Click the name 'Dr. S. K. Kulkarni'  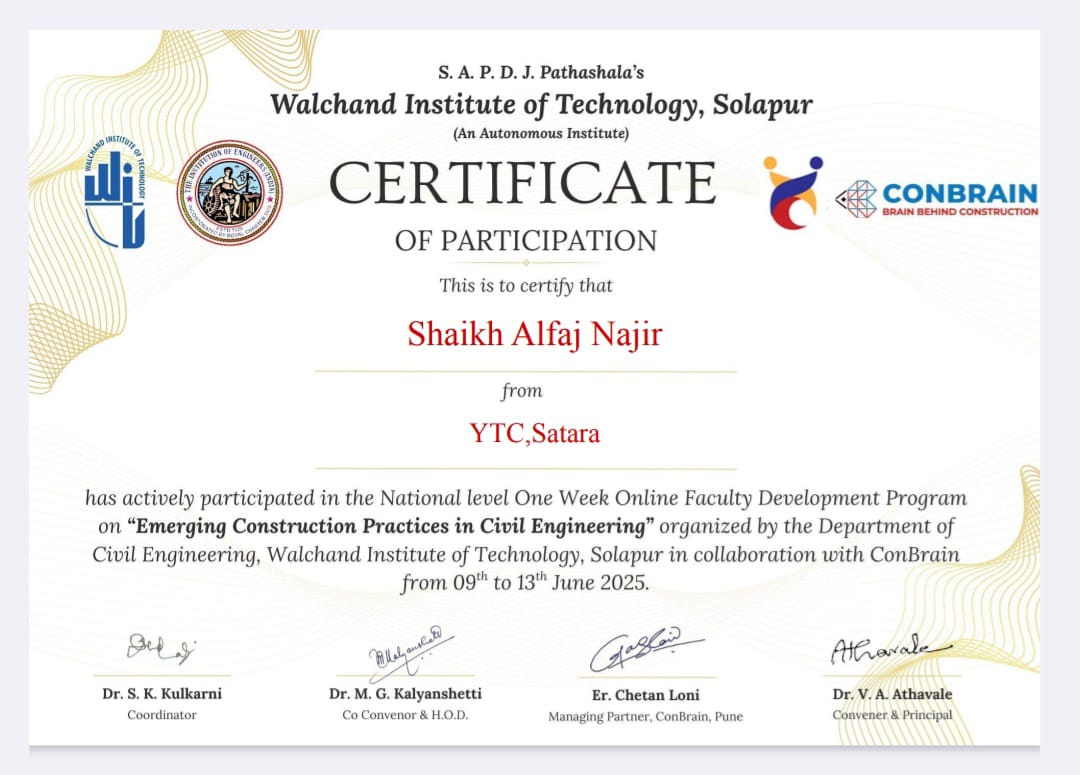(162, 694)
